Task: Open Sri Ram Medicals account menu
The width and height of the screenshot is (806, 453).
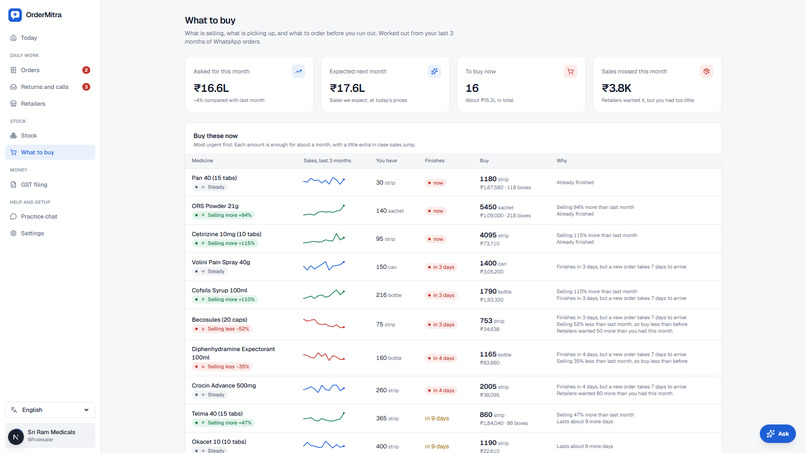Action: pos(50,436)
